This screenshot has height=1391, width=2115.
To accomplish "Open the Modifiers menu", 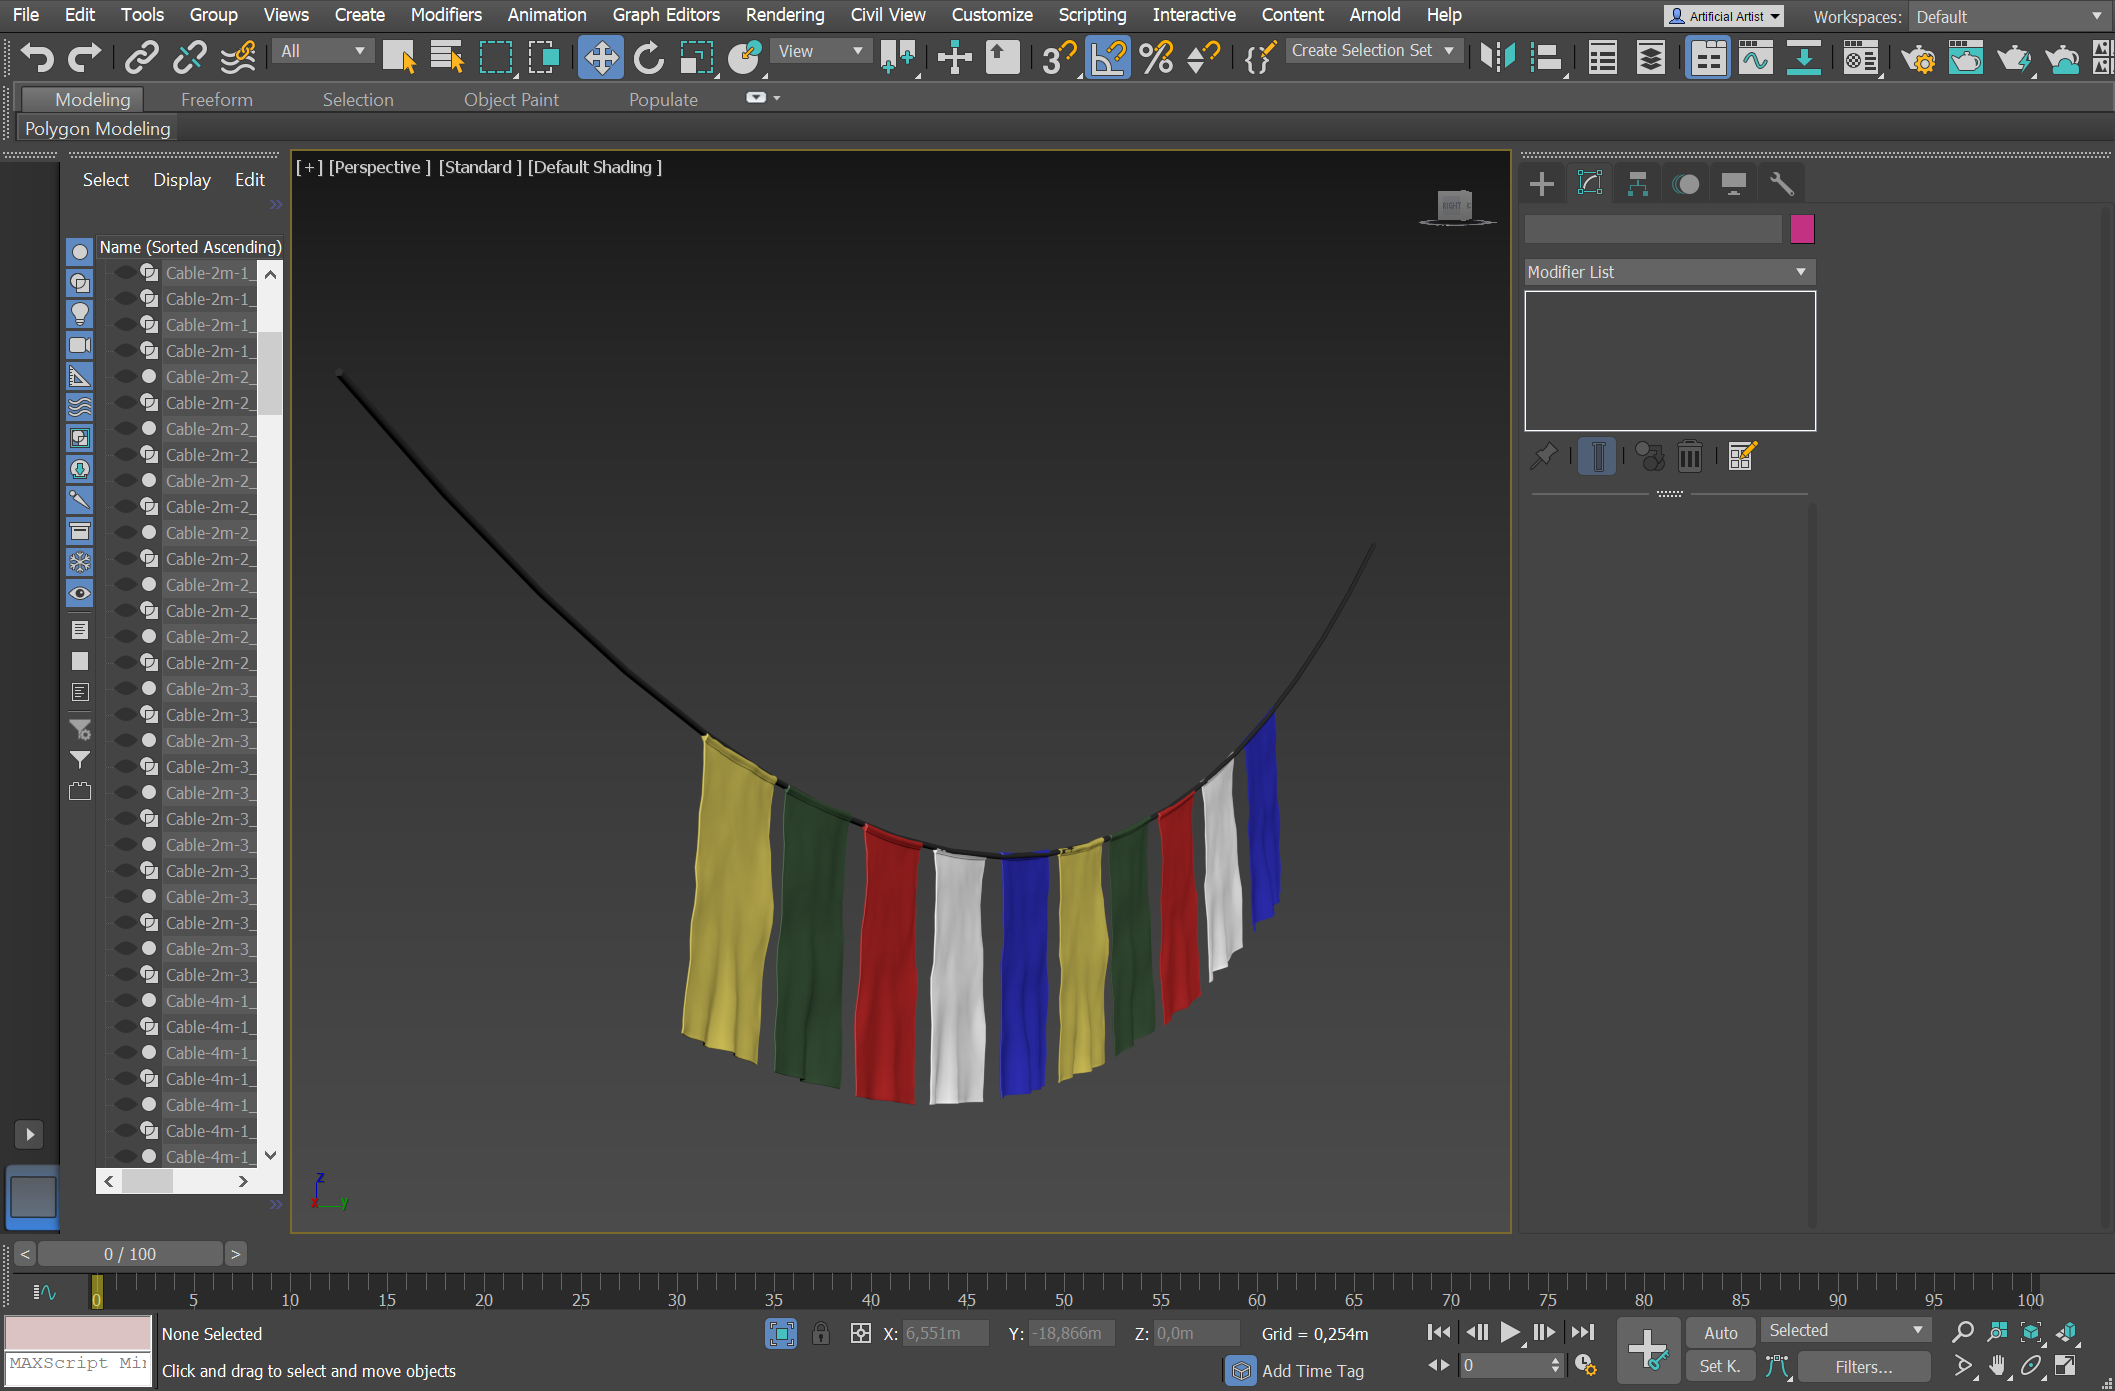I will tap(446, 14).
